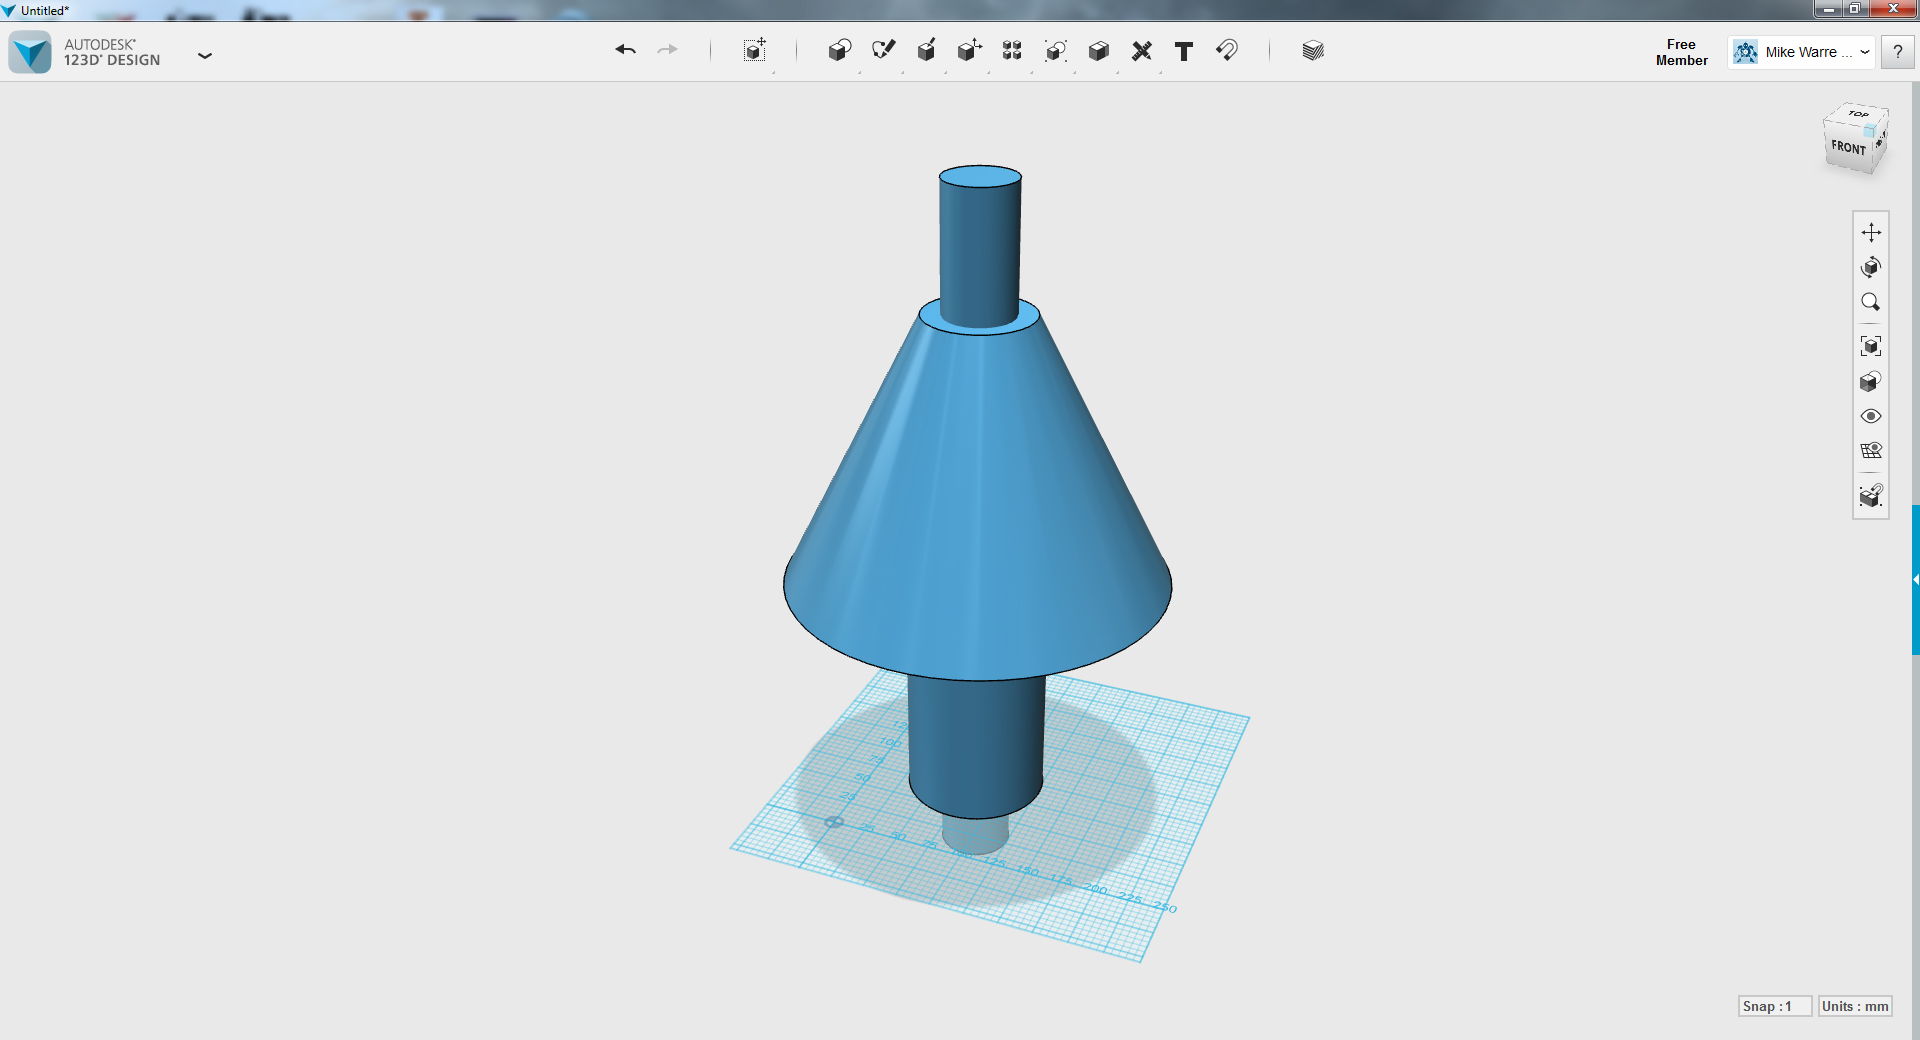Expand the collapsed right side panel
Screen dimensions: 1920x1040
[x=1915, y=580]
